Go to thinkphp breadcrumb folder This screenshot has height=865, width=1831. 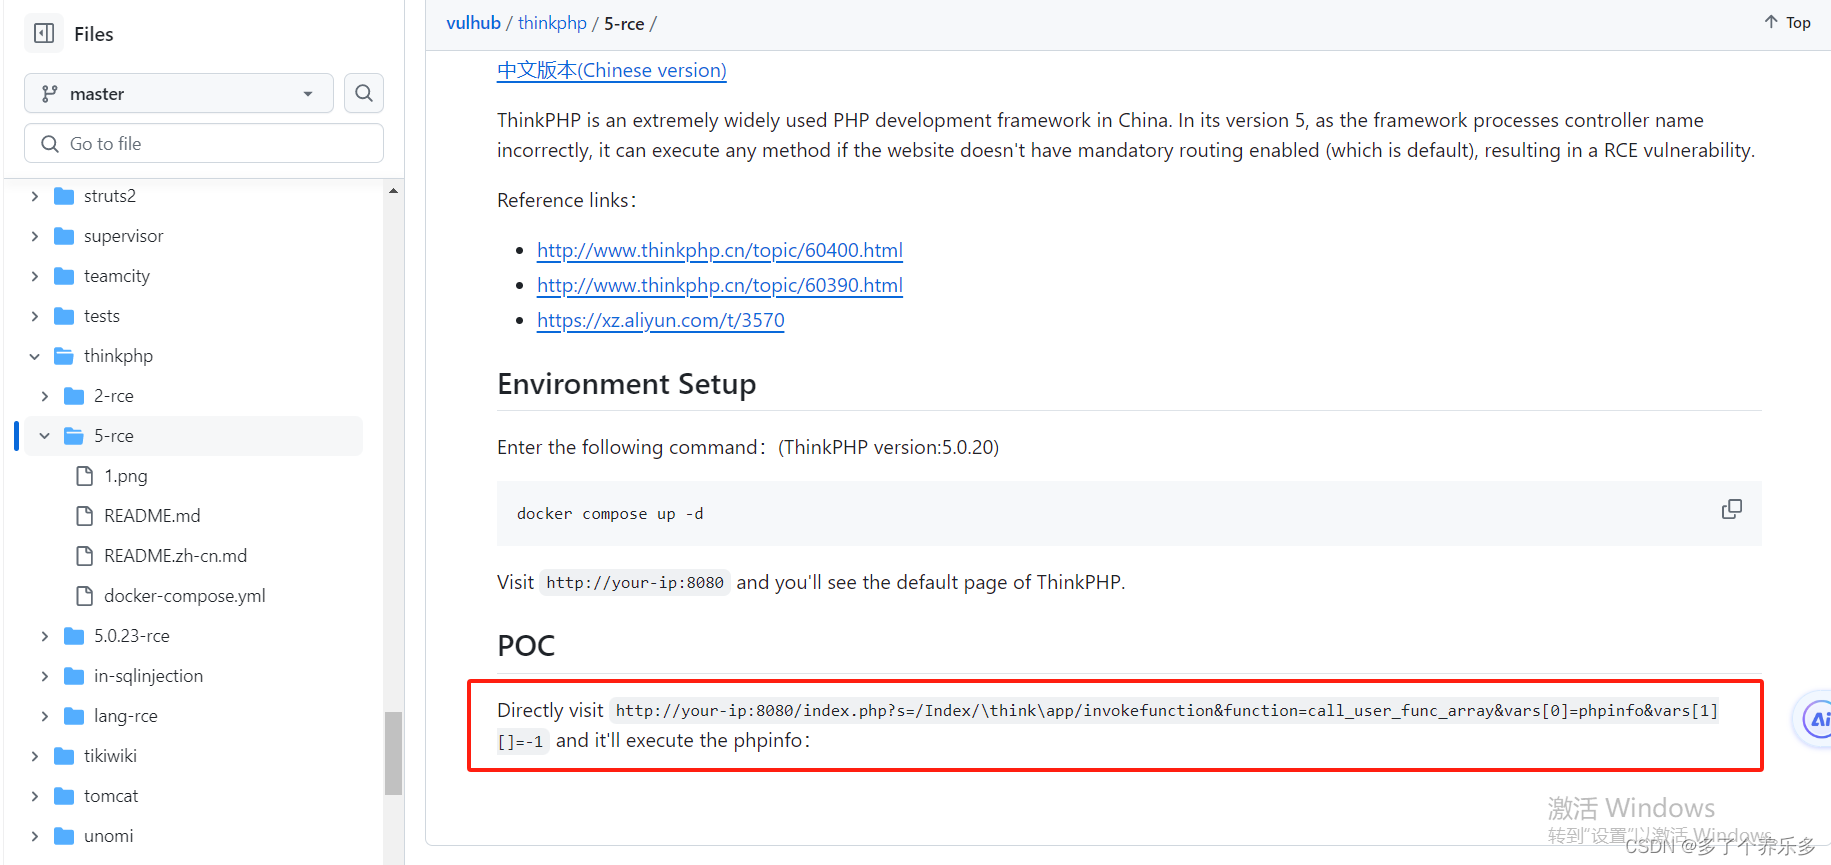point(552,23)
